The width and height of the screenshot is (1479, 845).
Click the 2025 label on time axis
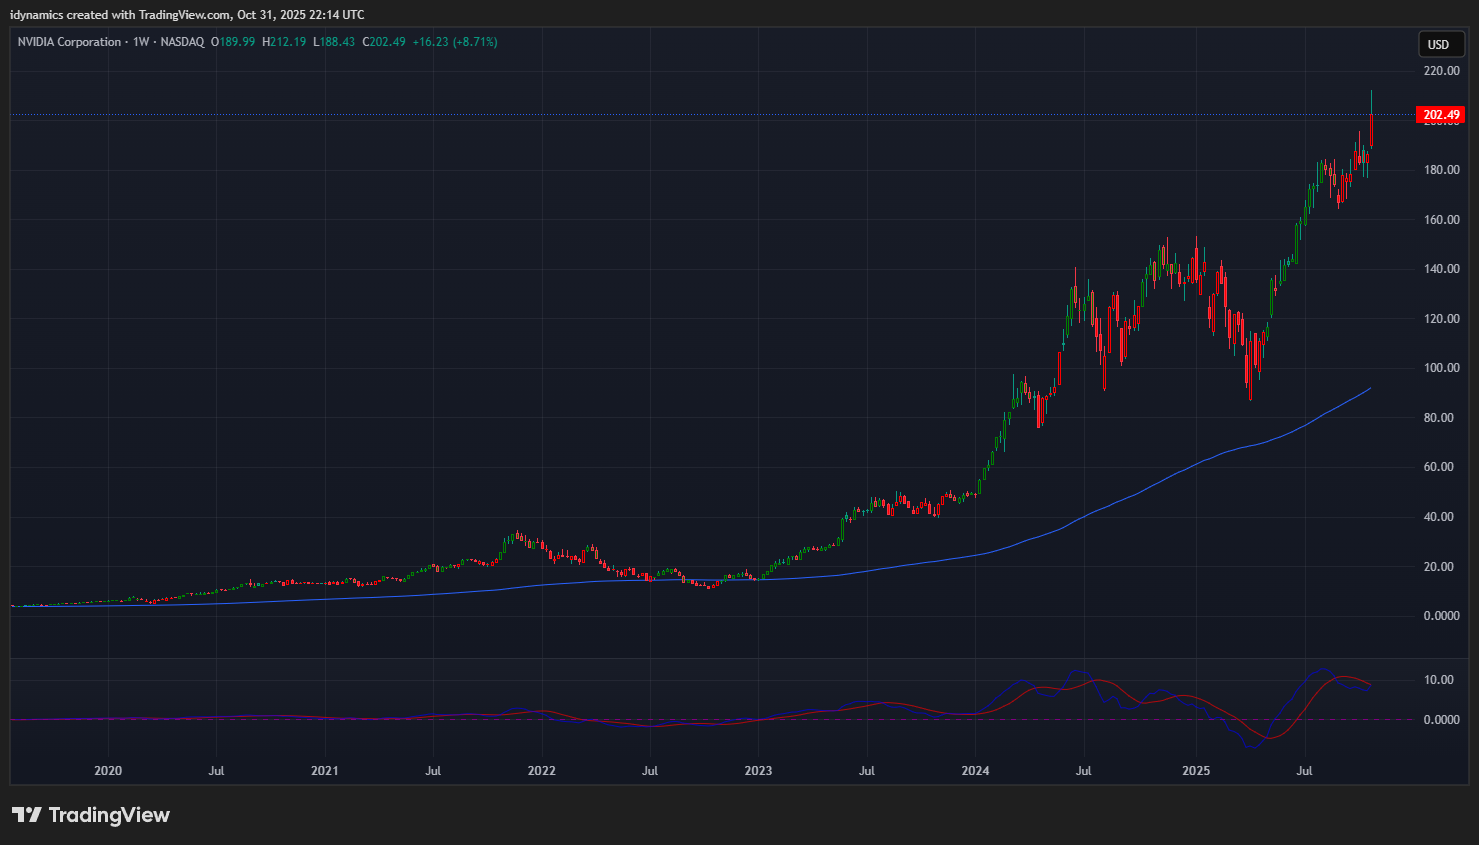[x=1196, y=771]
